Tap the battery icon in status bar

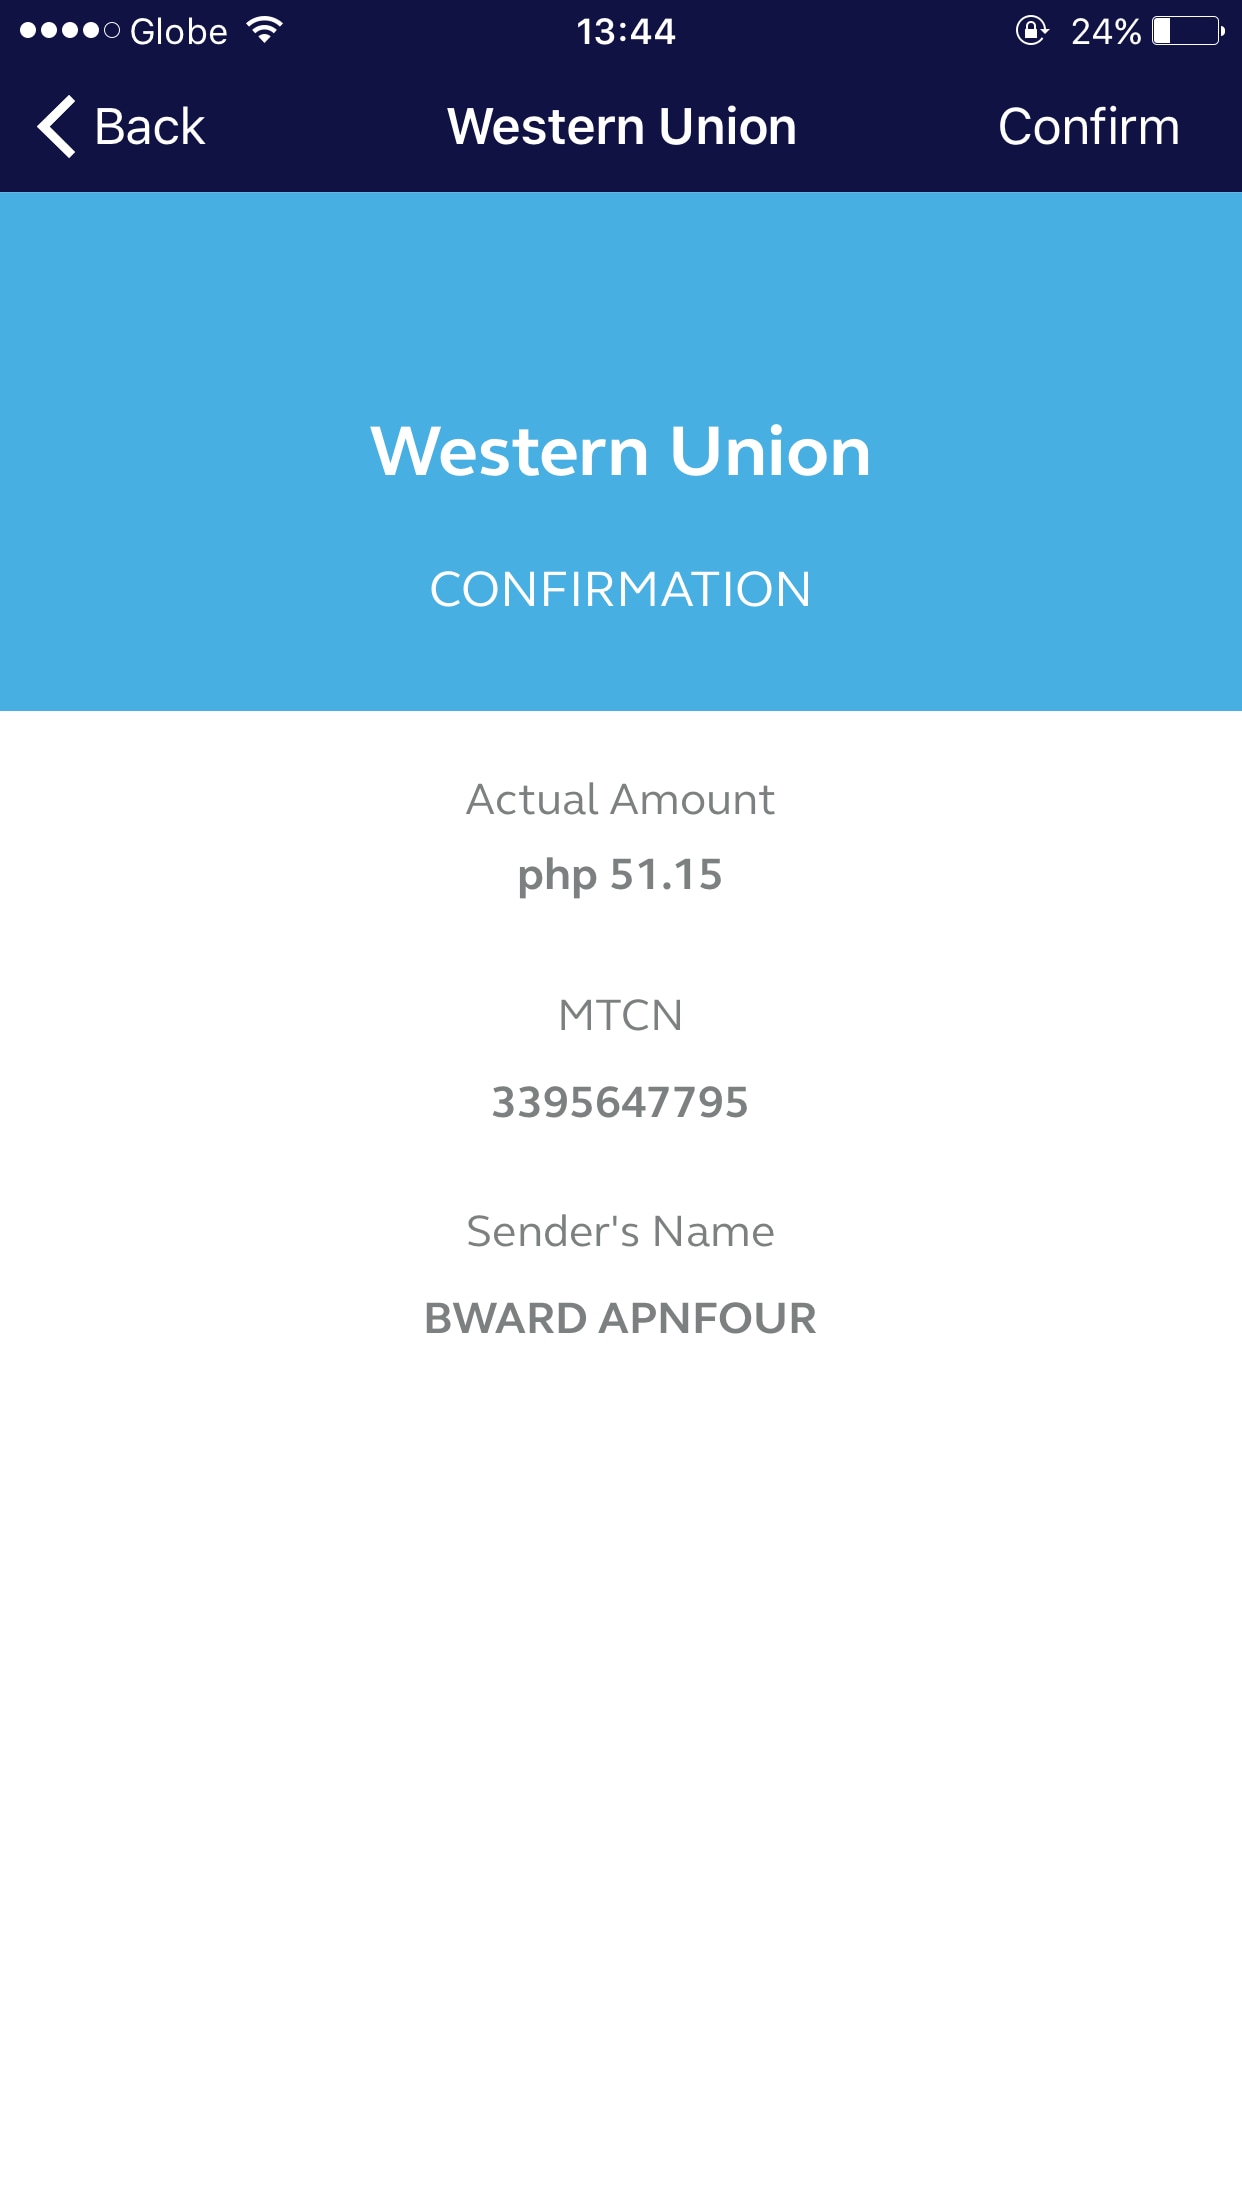(1188, 31)
